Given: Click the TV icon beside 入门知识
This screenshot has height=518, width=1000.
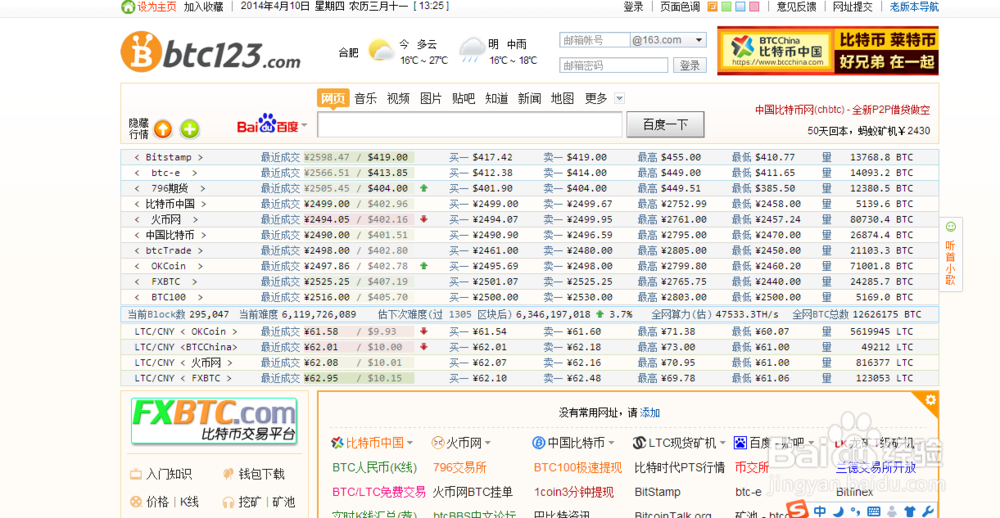Looking at the screenshot, I should 135,475.
